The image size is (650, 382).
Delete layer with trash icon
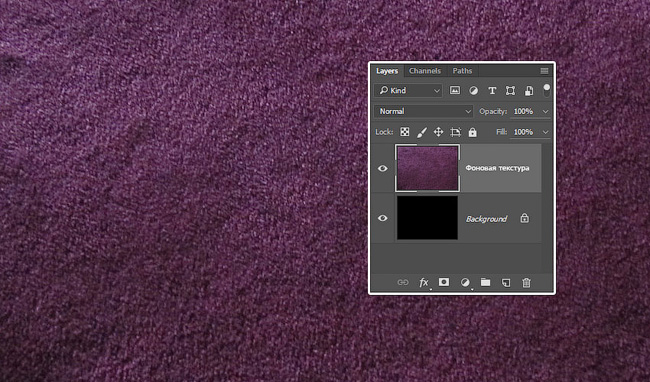pos(526,283)
